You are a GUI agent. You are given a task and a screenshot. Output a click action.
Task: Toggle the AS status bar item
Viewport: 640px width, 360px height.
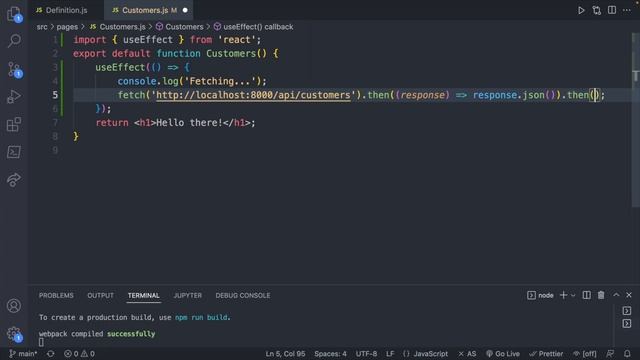point(467,353)
